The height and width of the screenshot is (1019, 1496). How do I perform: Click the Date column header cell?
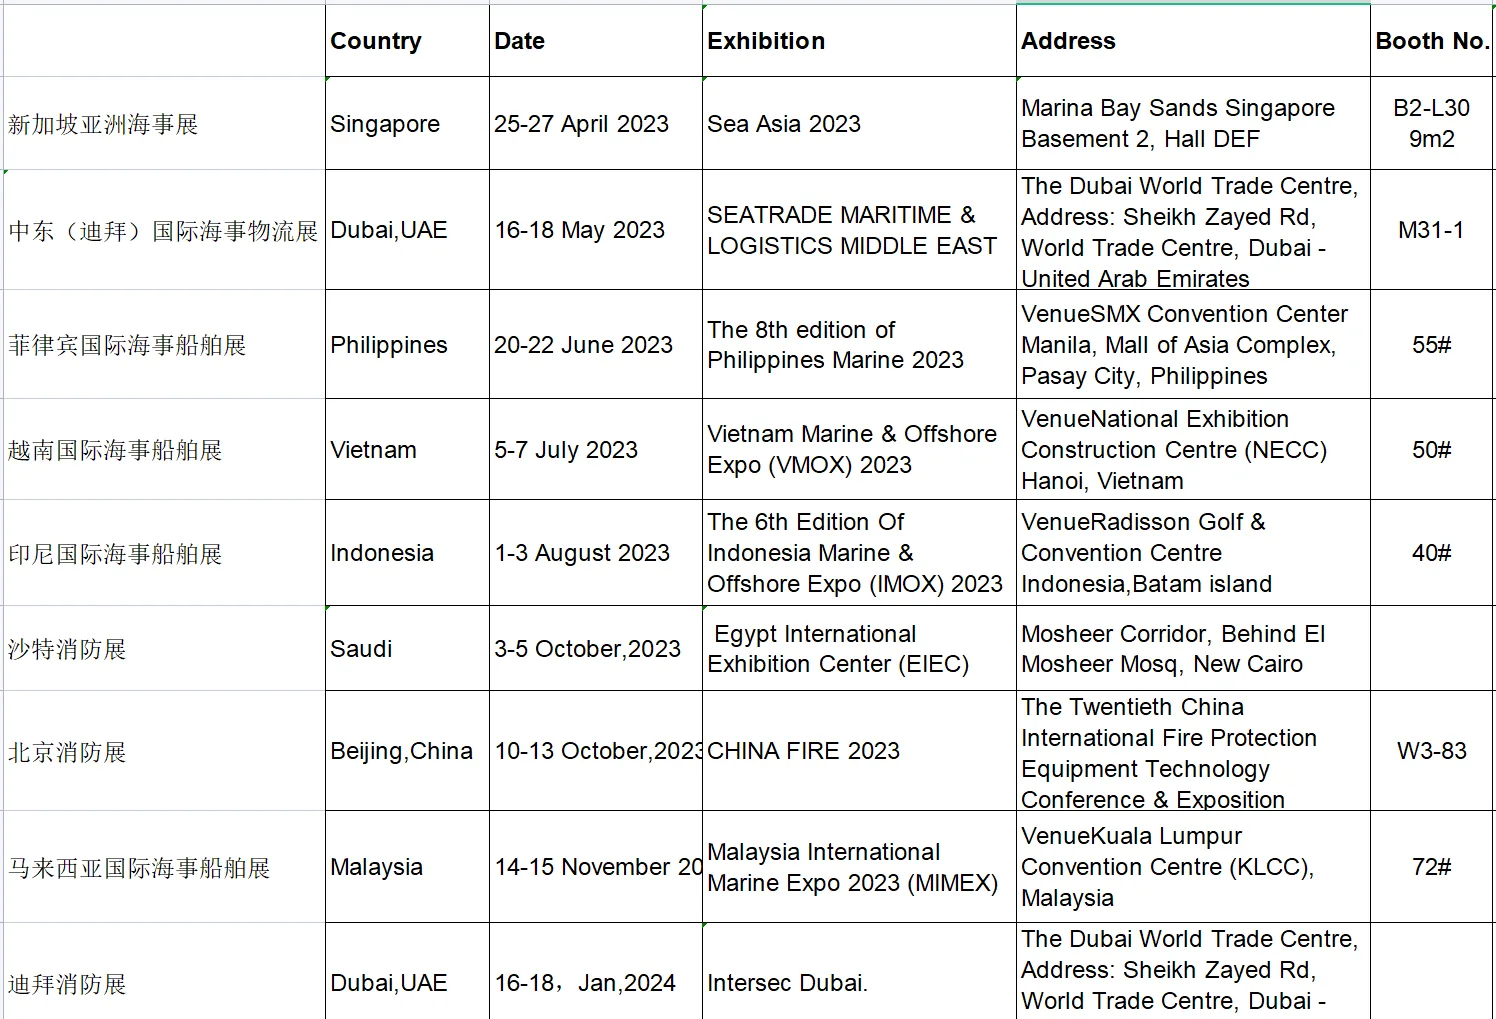pyautogui.click(x=595, y=41)
